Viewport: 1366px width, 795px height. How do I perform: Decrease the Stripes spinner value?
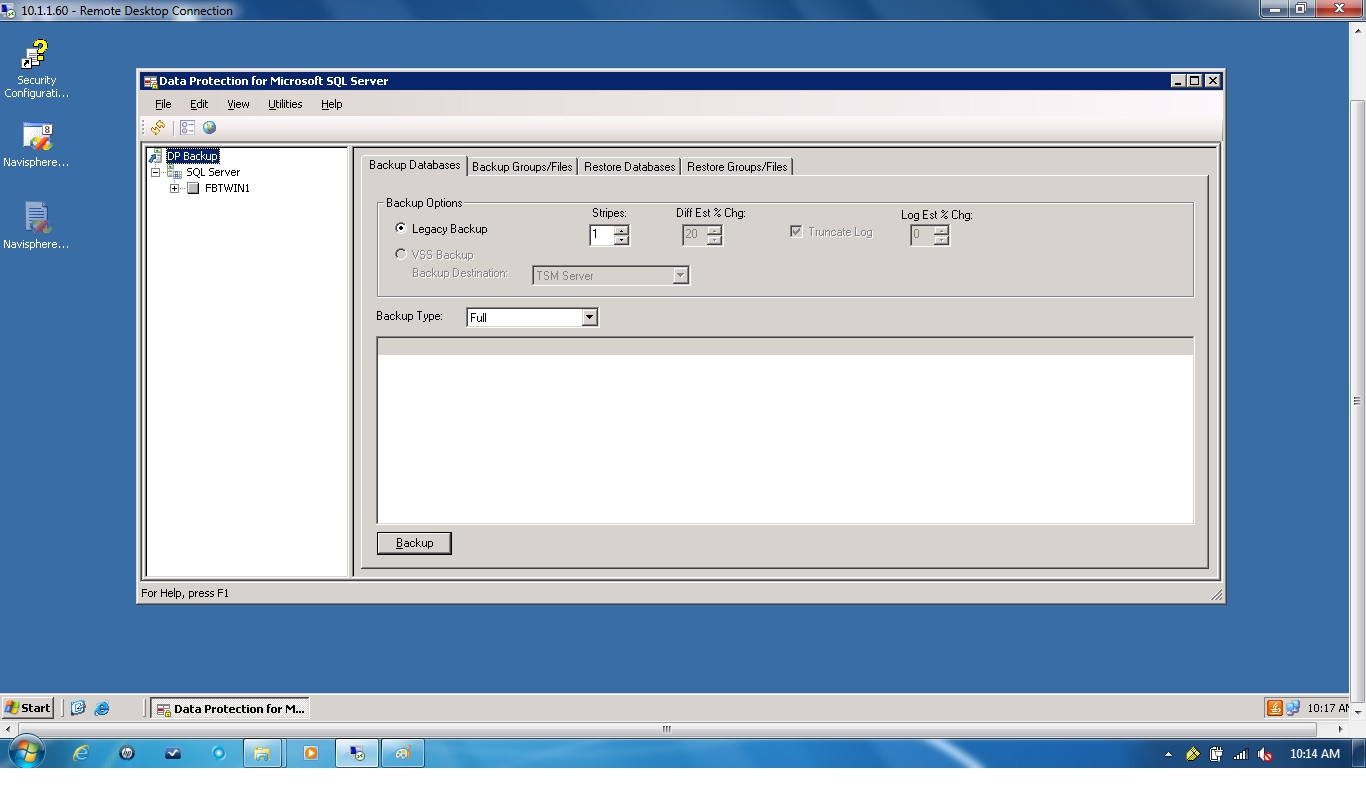click(621, 240)
